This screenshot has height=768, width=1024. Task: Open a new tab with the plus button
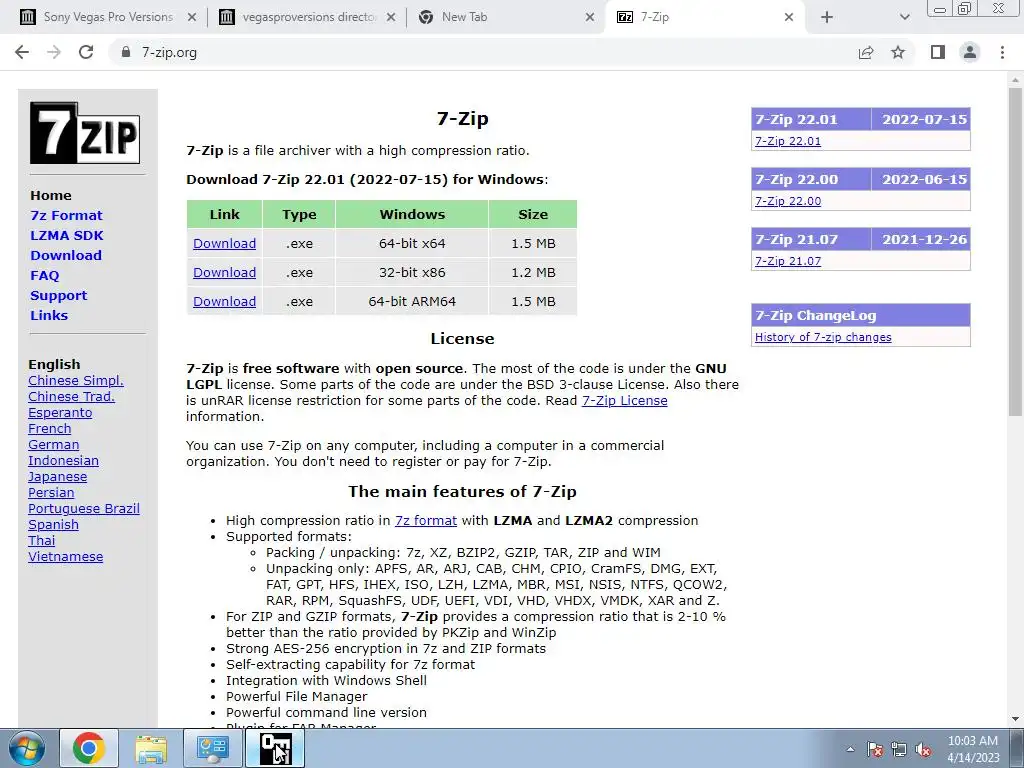click(827, 17)
